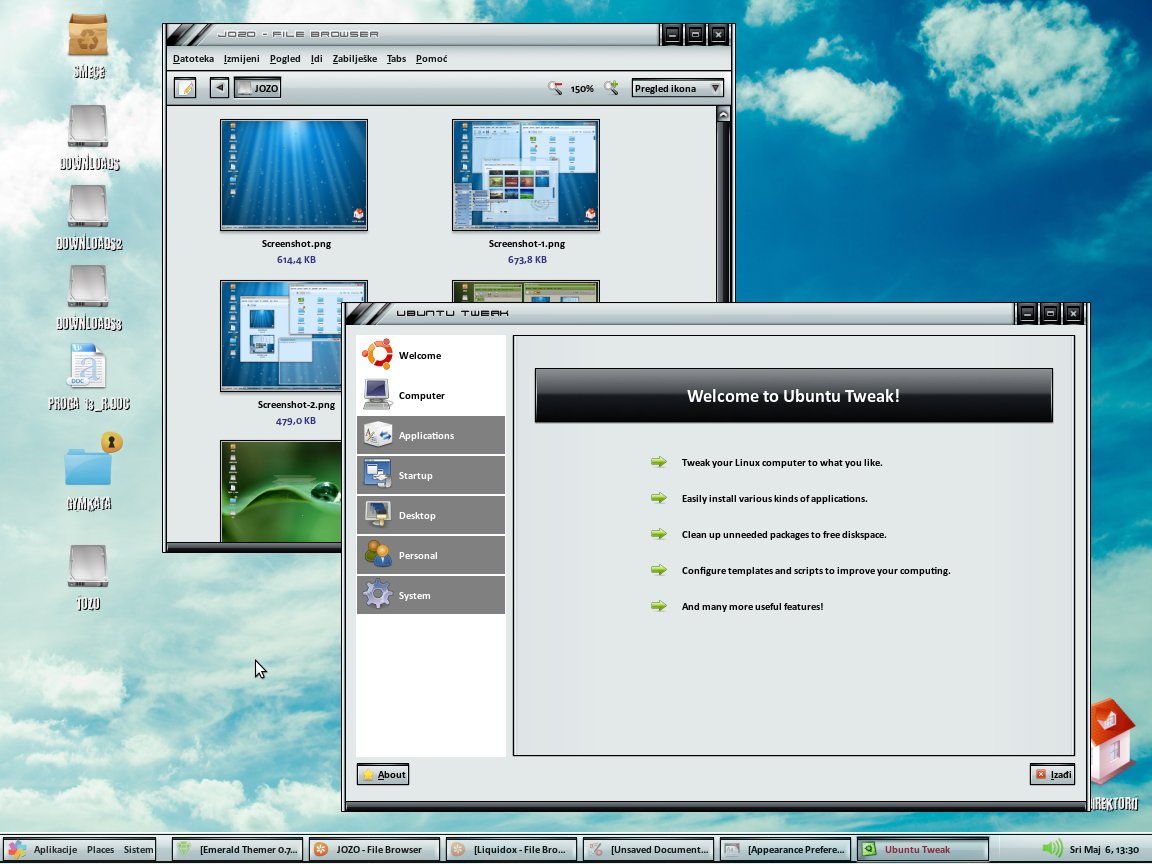Zoom in with the magnifier plus icon
This screenshot has height=864, width=1152.
[x=611, y=88]
